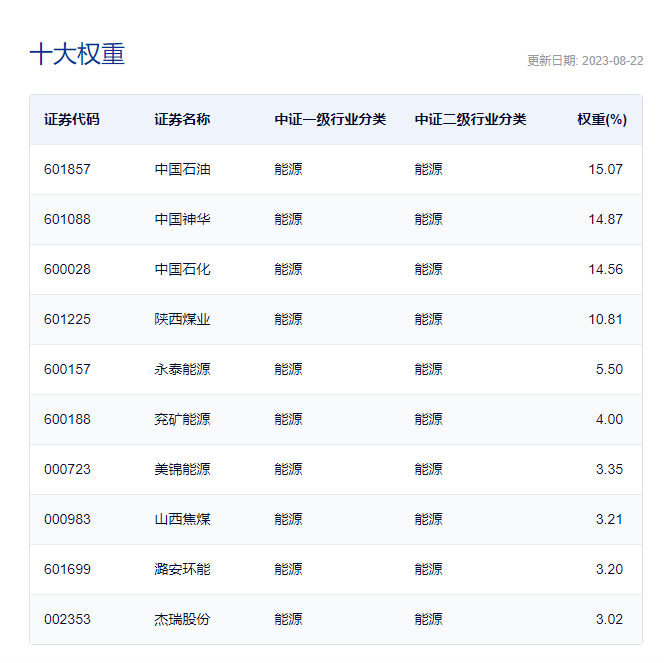Image resolution: width=669 pixels, height=663 pixels.
Task: Click the 美锦能源 entry
Action: [x=182, y=469]
